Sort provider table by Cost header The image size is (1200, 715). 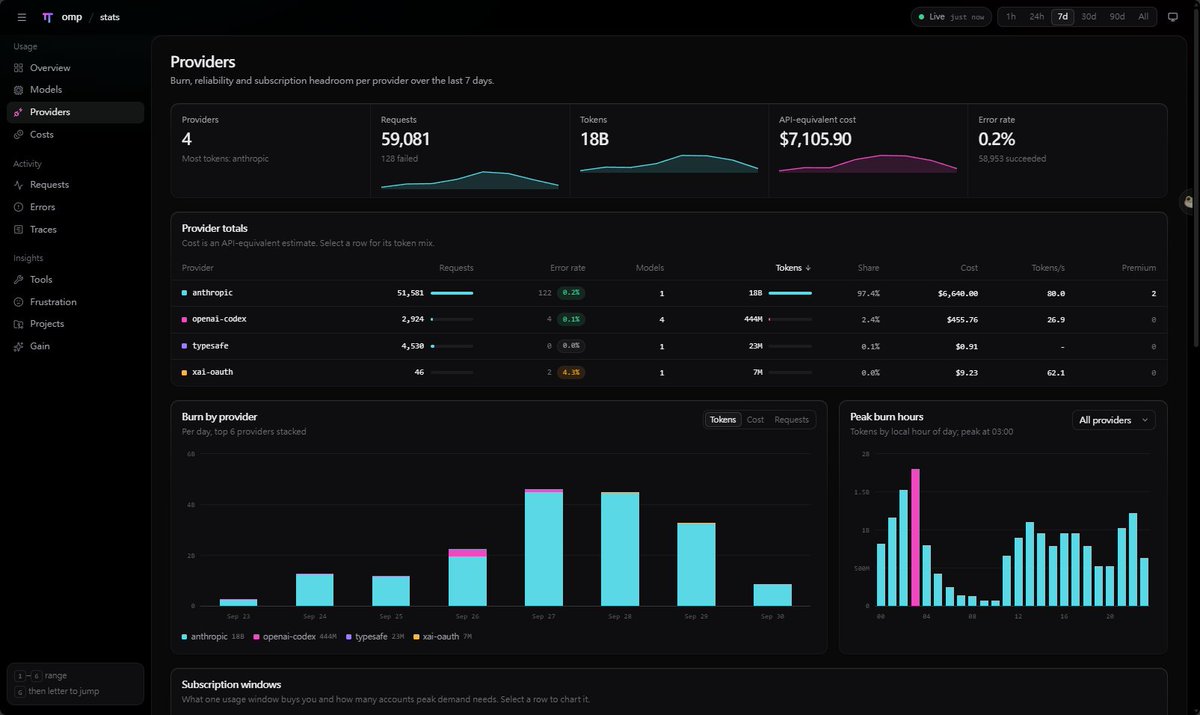pyautogui.click(x=968, y=268)
